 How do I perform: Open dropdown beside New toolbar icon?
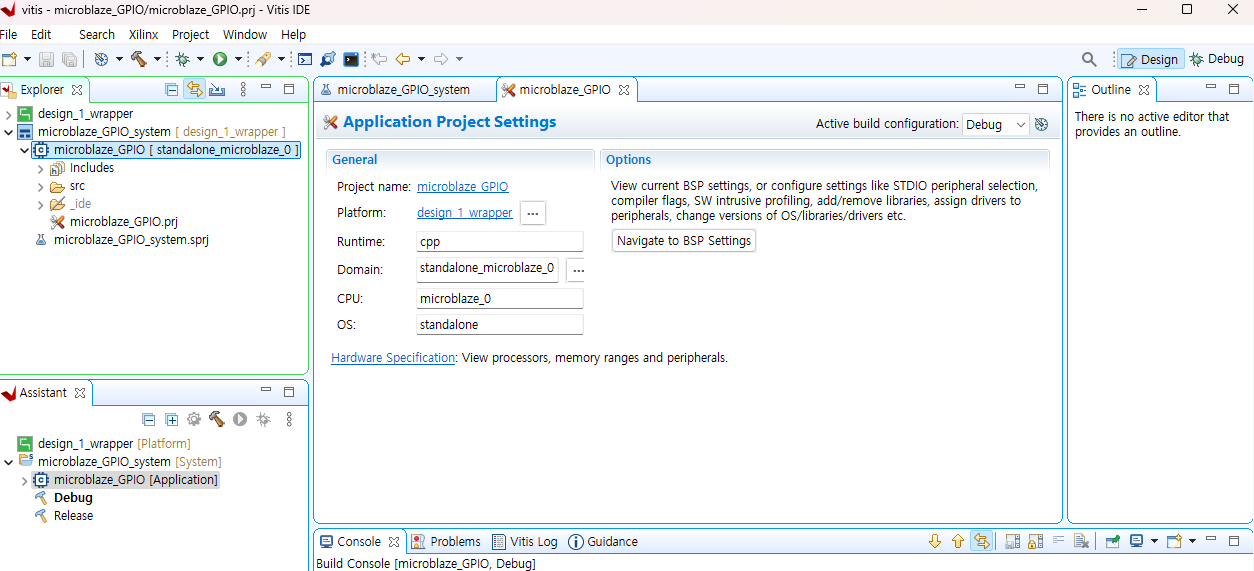click(27, 59)
